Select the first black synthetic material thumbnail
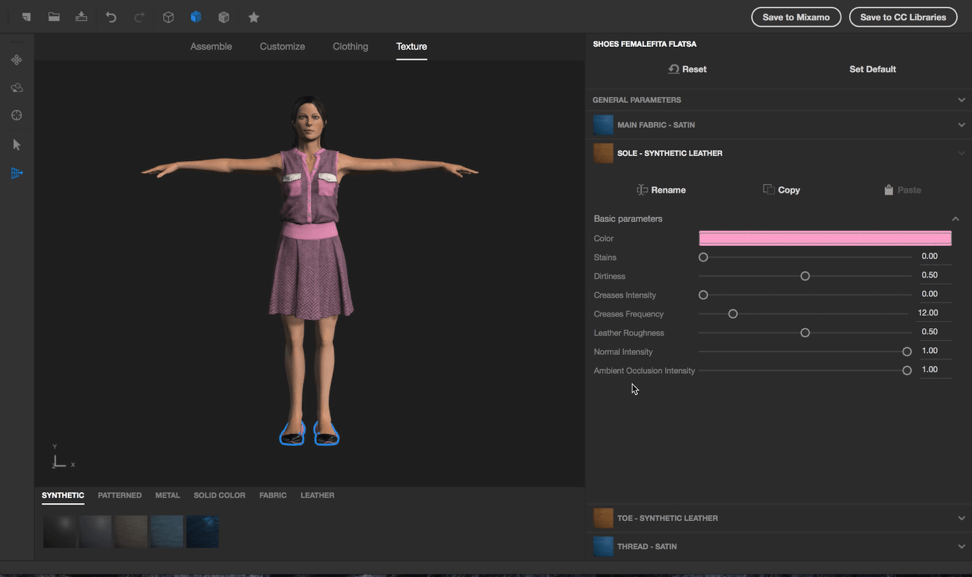This screenshot has height=577, width=972. tap(60, 532)
